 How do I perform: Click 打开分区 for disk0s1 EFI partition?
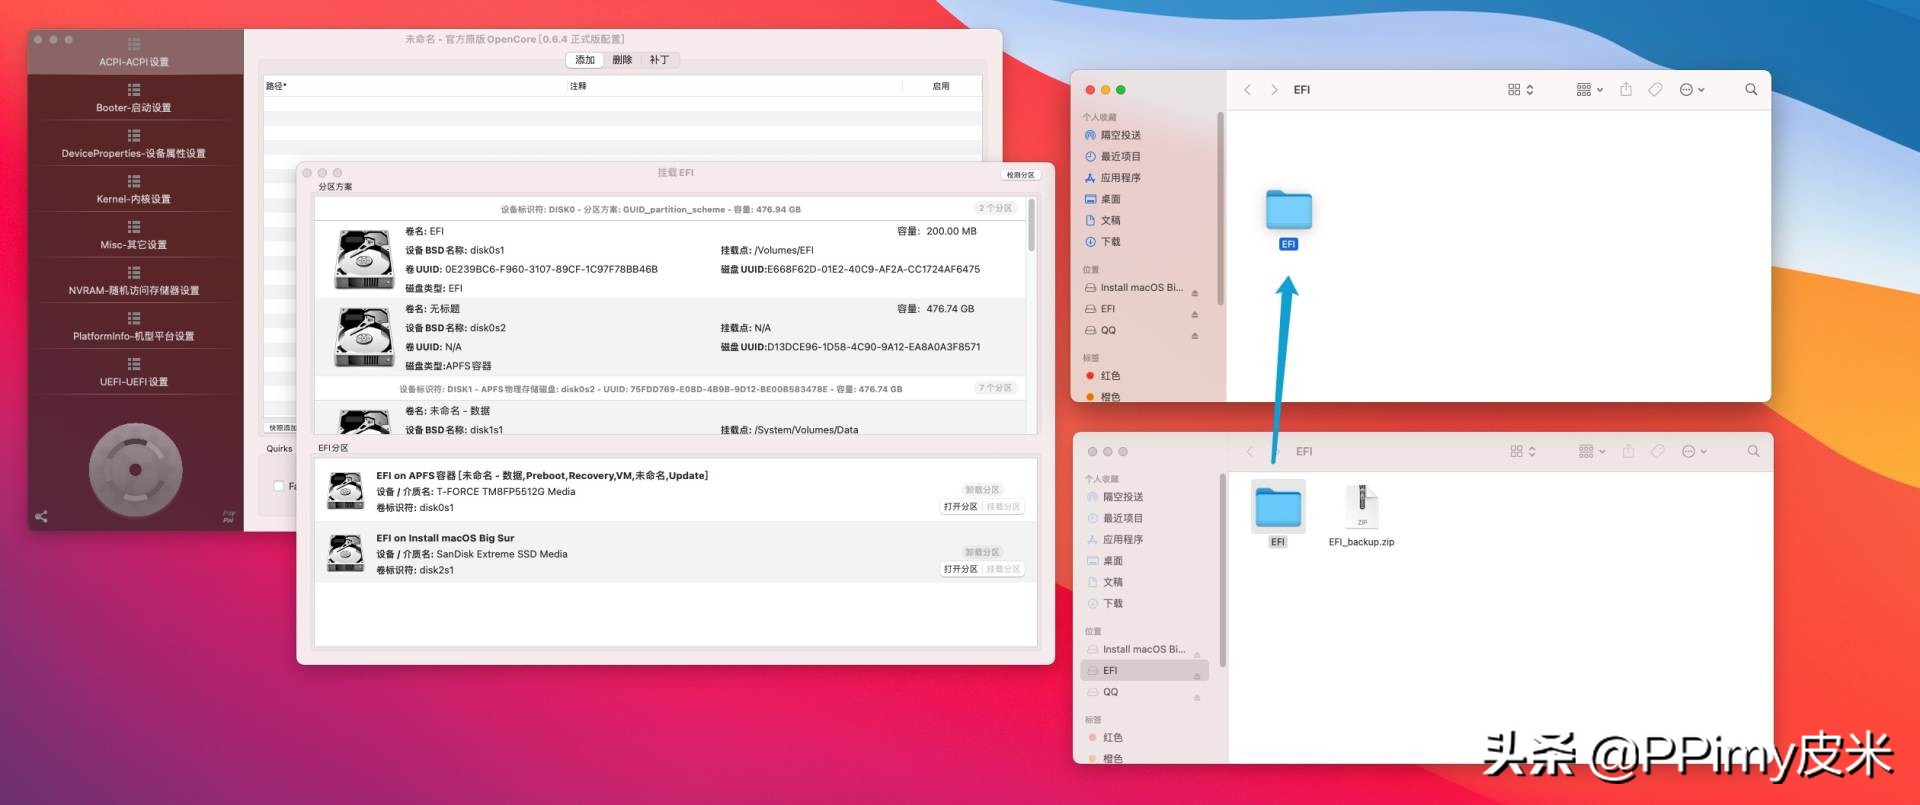[961, 507]
